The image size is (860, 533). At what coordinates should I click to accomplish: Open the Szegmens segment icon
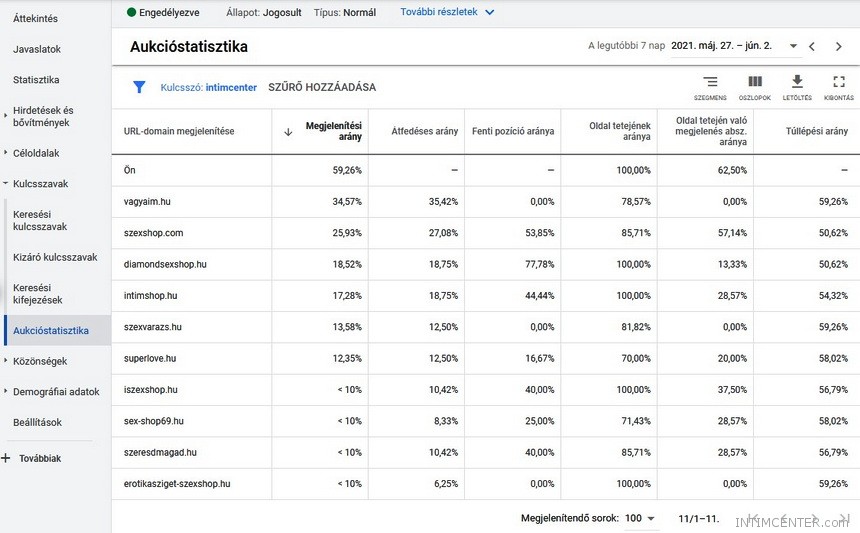pyautogui.click(x=710, y=82)
